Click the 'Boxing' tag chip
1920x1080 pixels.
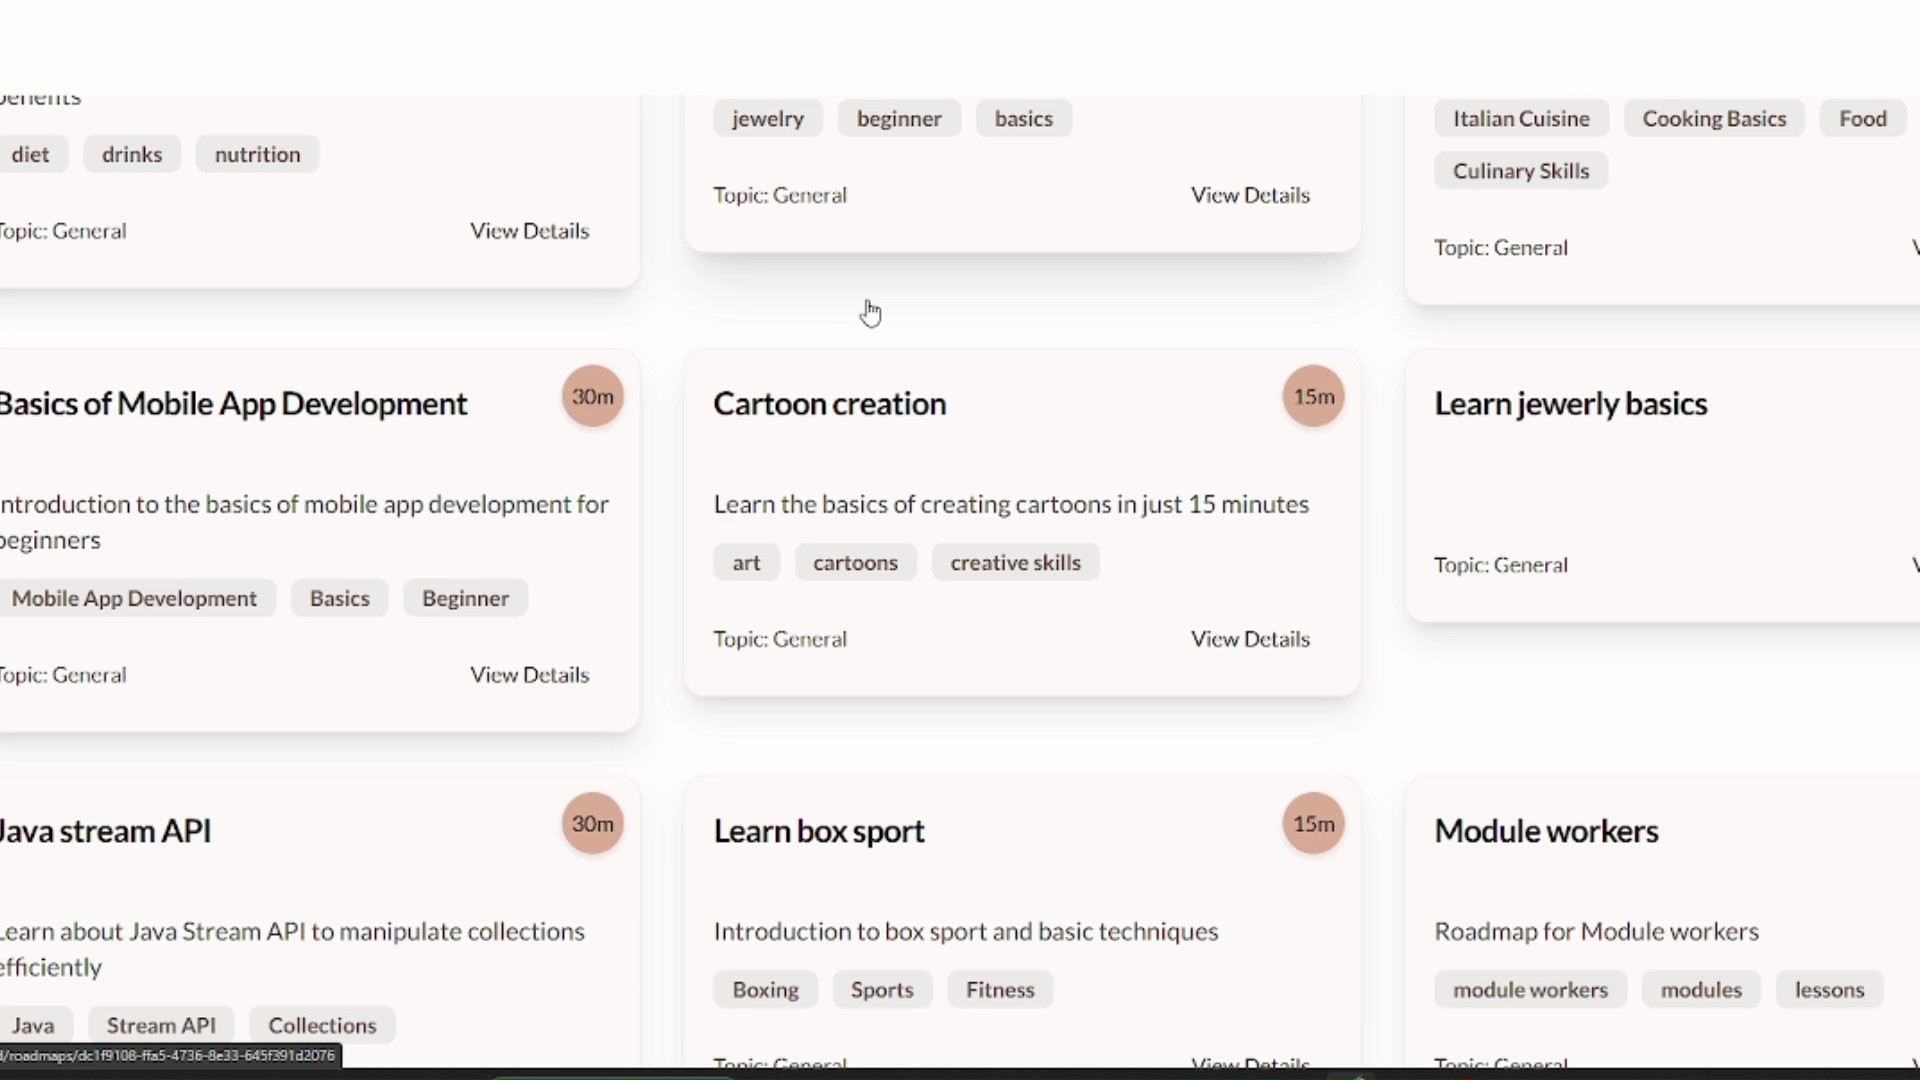click(765, 989)
